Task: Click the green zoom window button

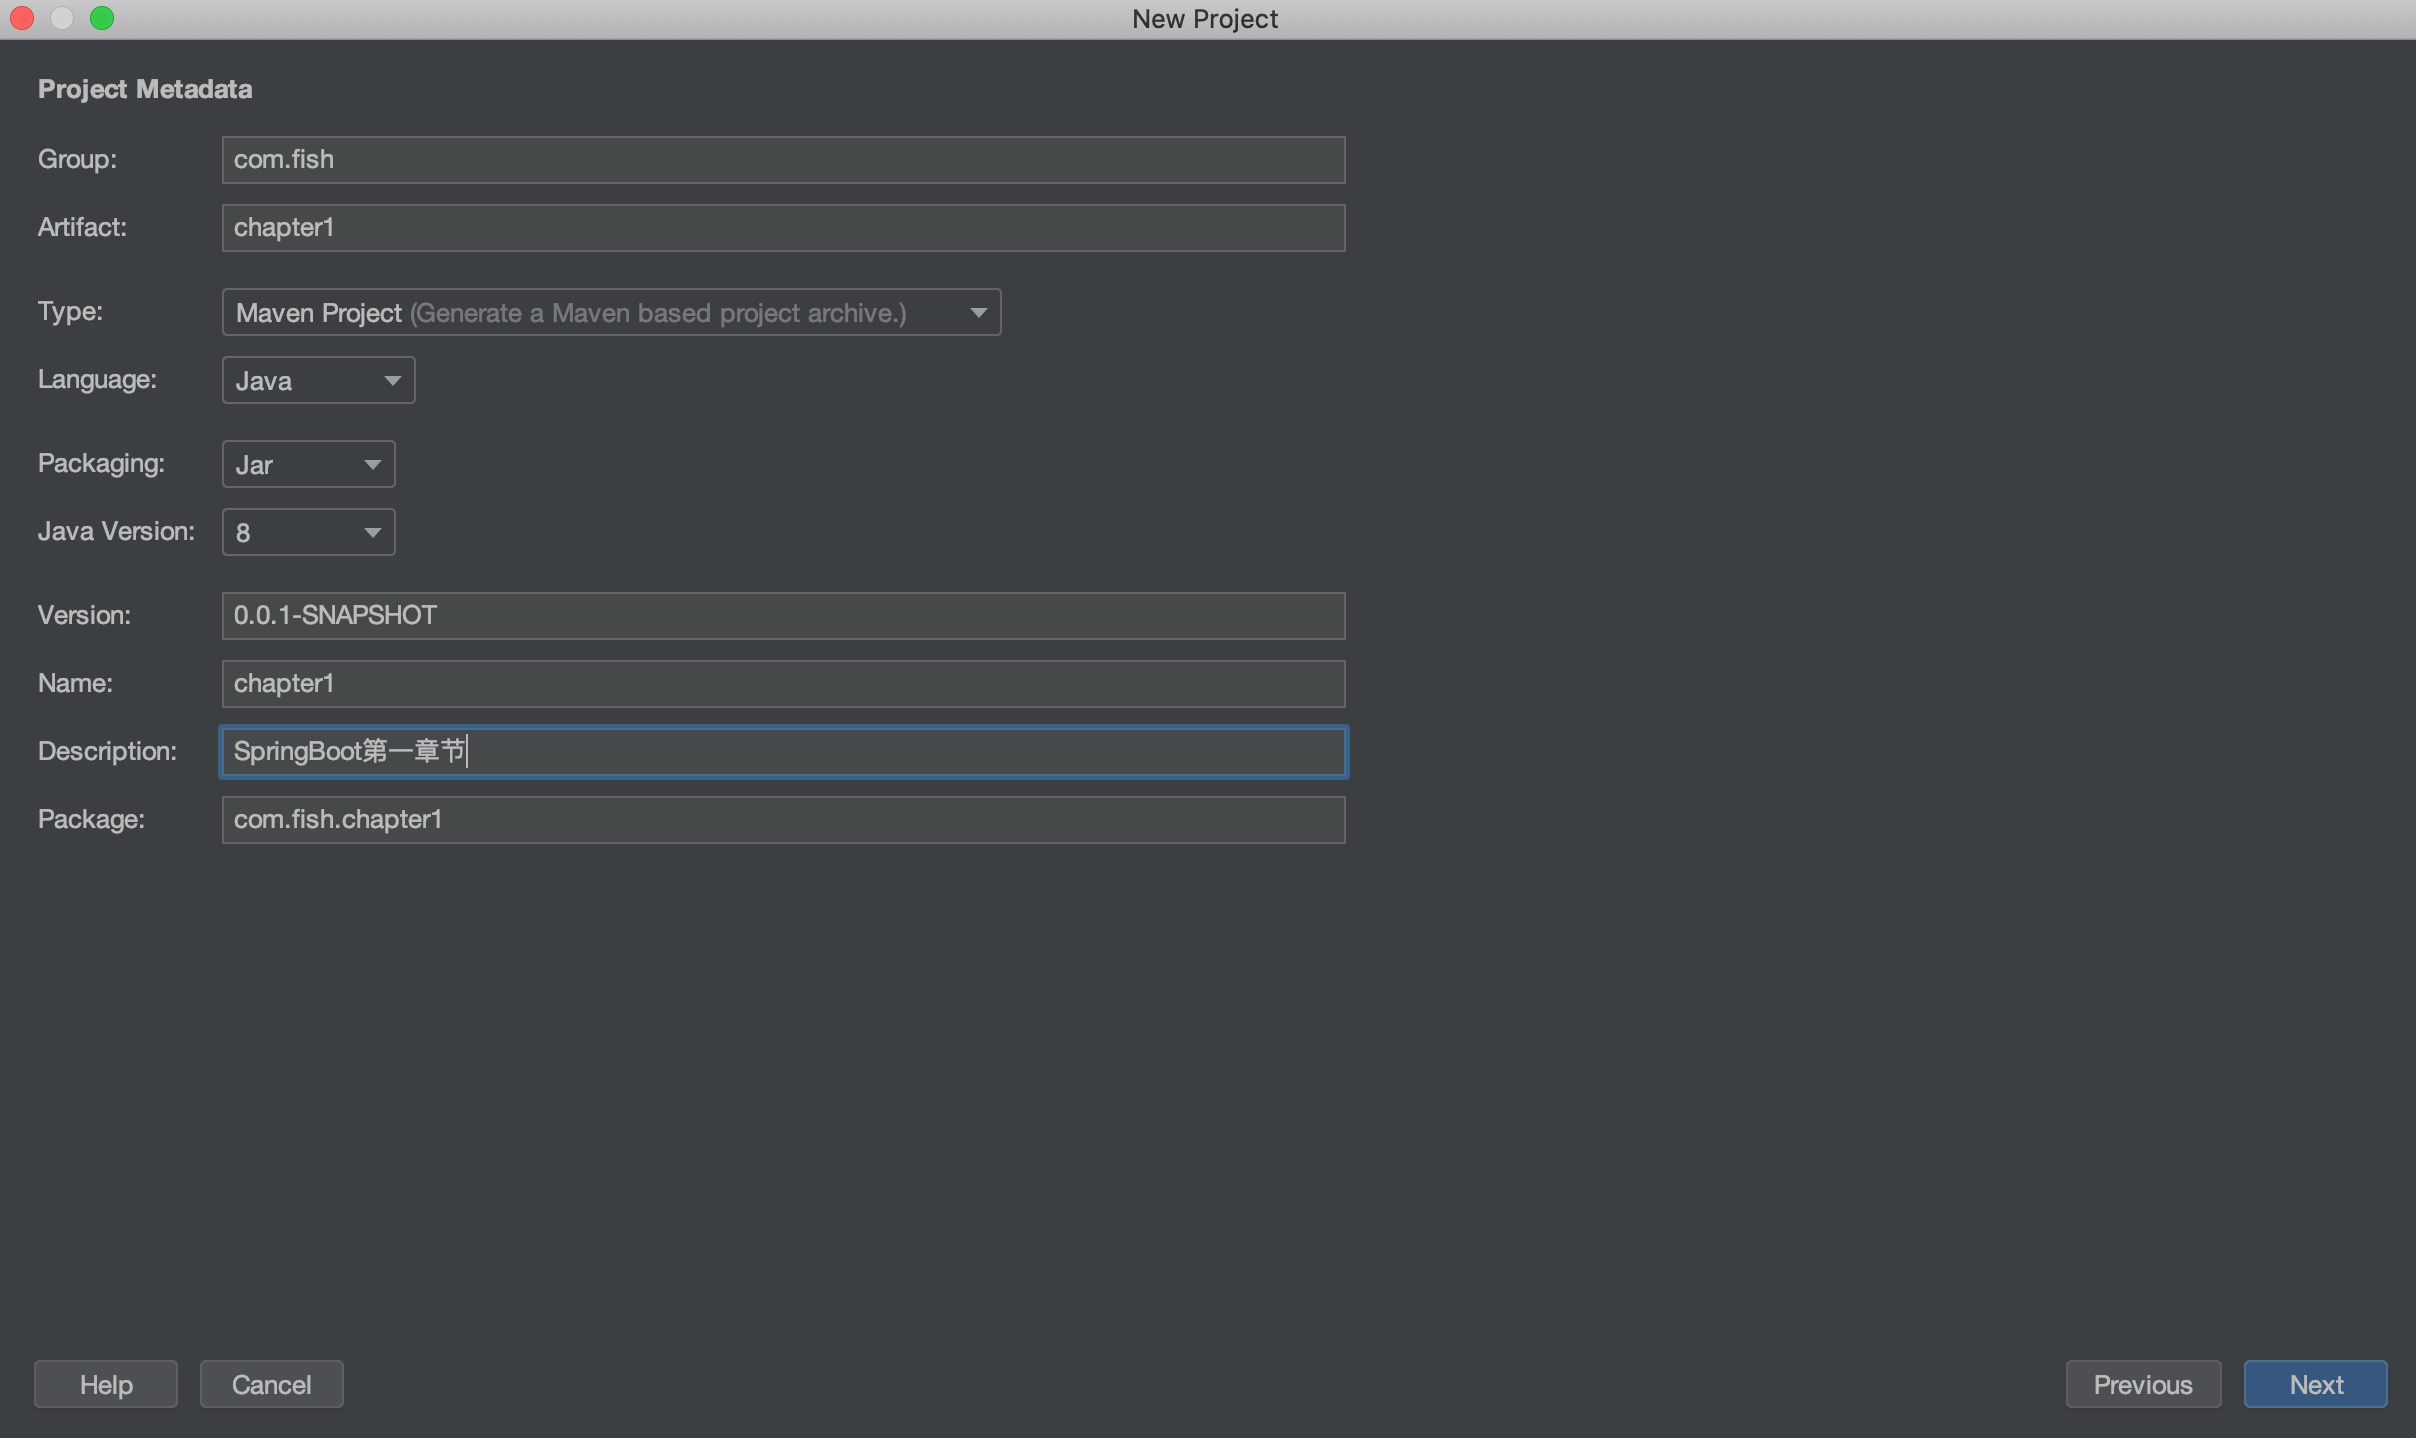Action: (102, 18)
